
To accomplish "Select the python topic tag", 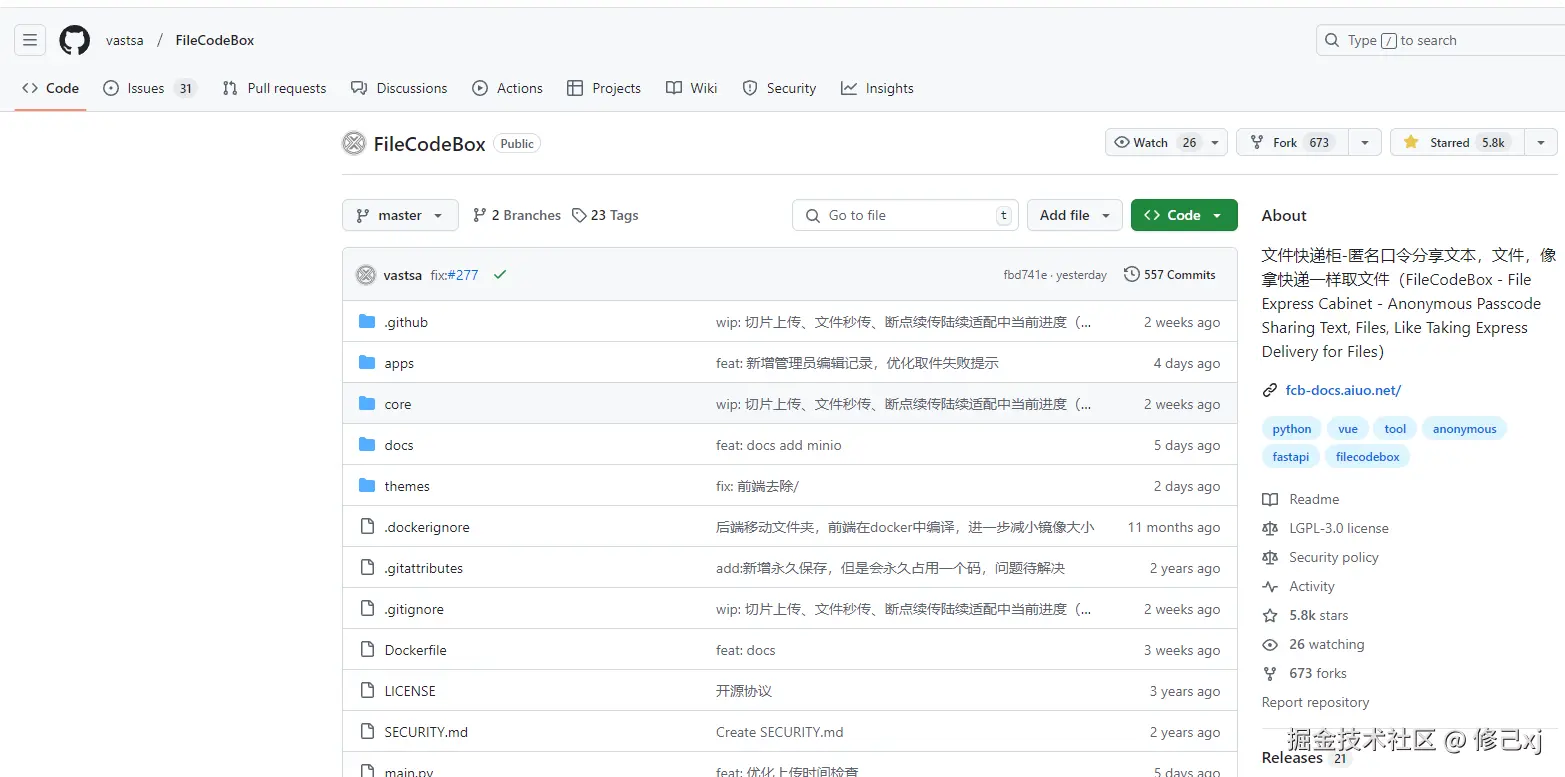I will pos(1292,429).
